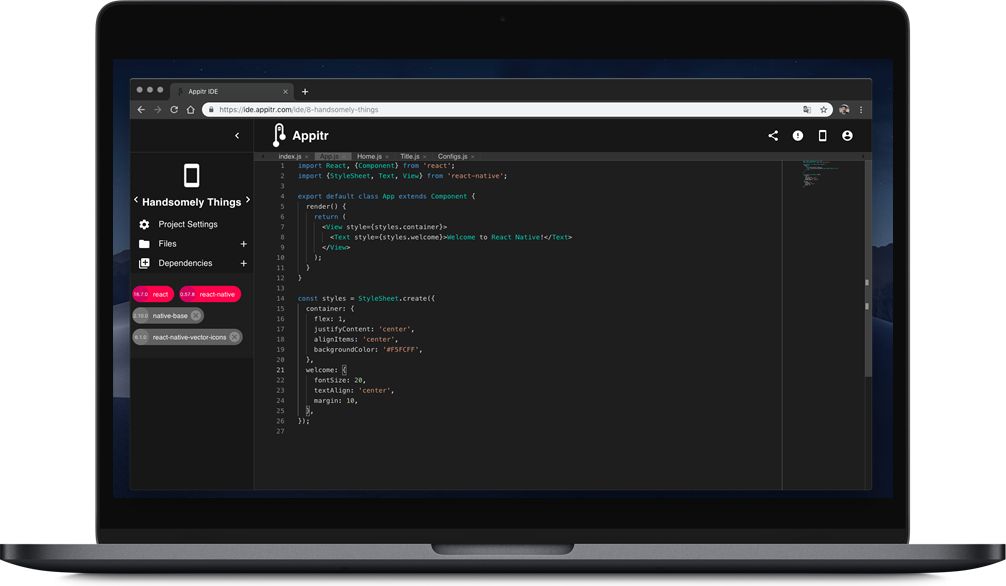Click the code minimap preview

[823, 174]
